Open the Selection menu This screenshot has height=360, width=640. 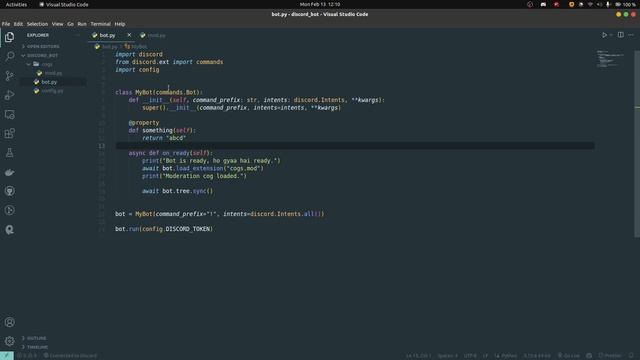coord(37,24)
